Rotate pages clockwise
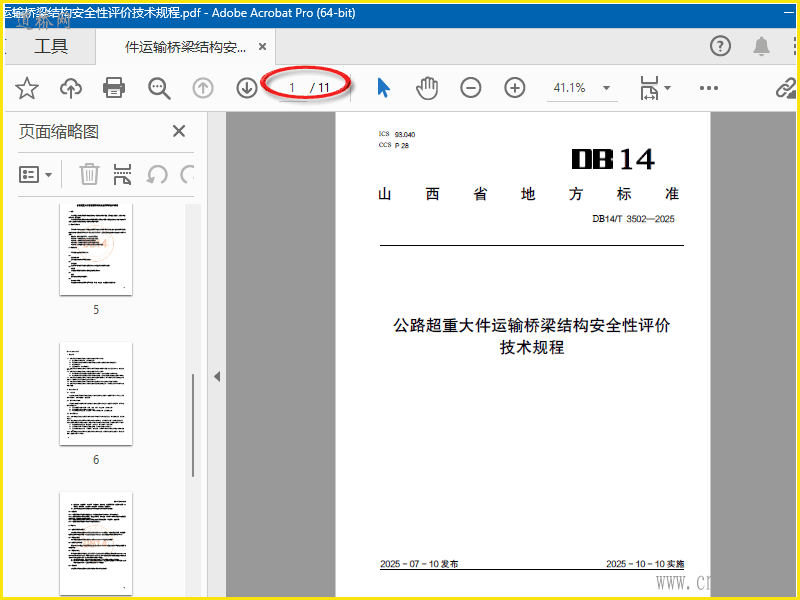This screenshot has height=600, width=800. 187,174
